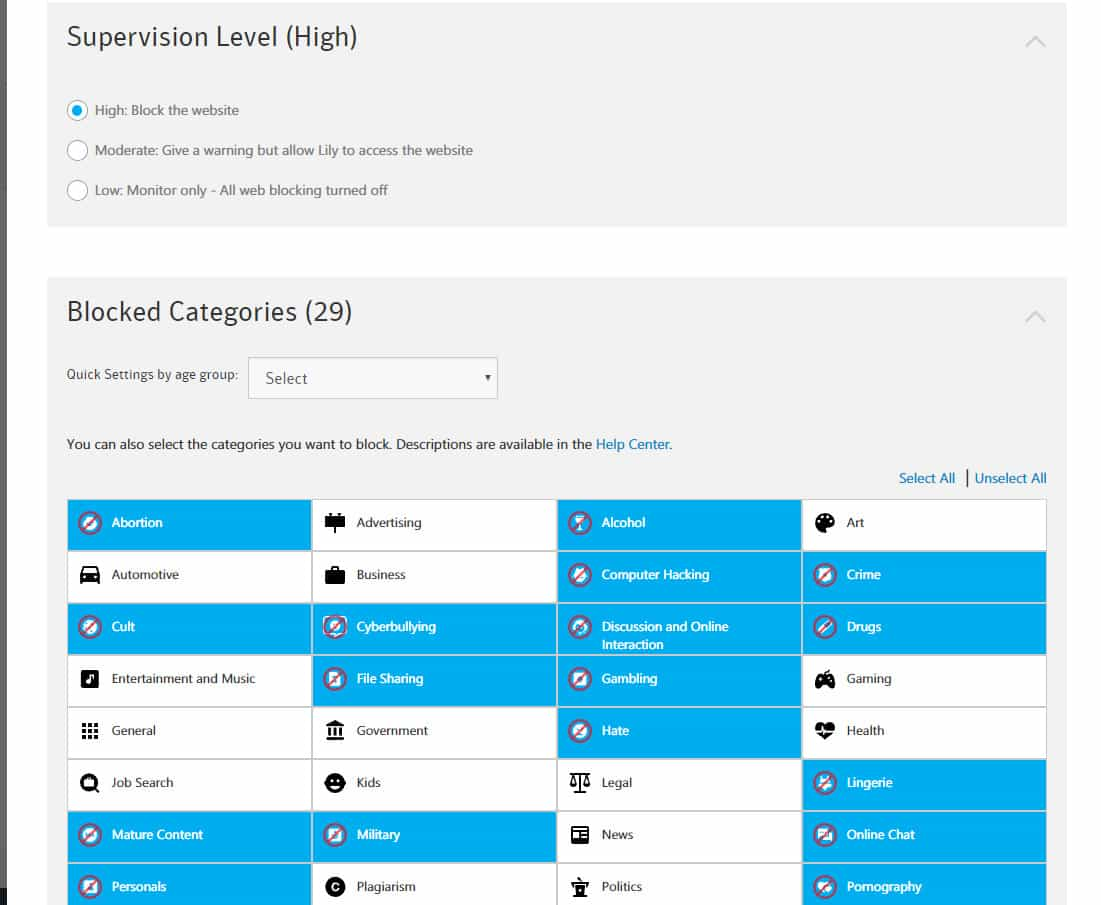
Task: Click the Health heart icon
Action: click(825, 730)
